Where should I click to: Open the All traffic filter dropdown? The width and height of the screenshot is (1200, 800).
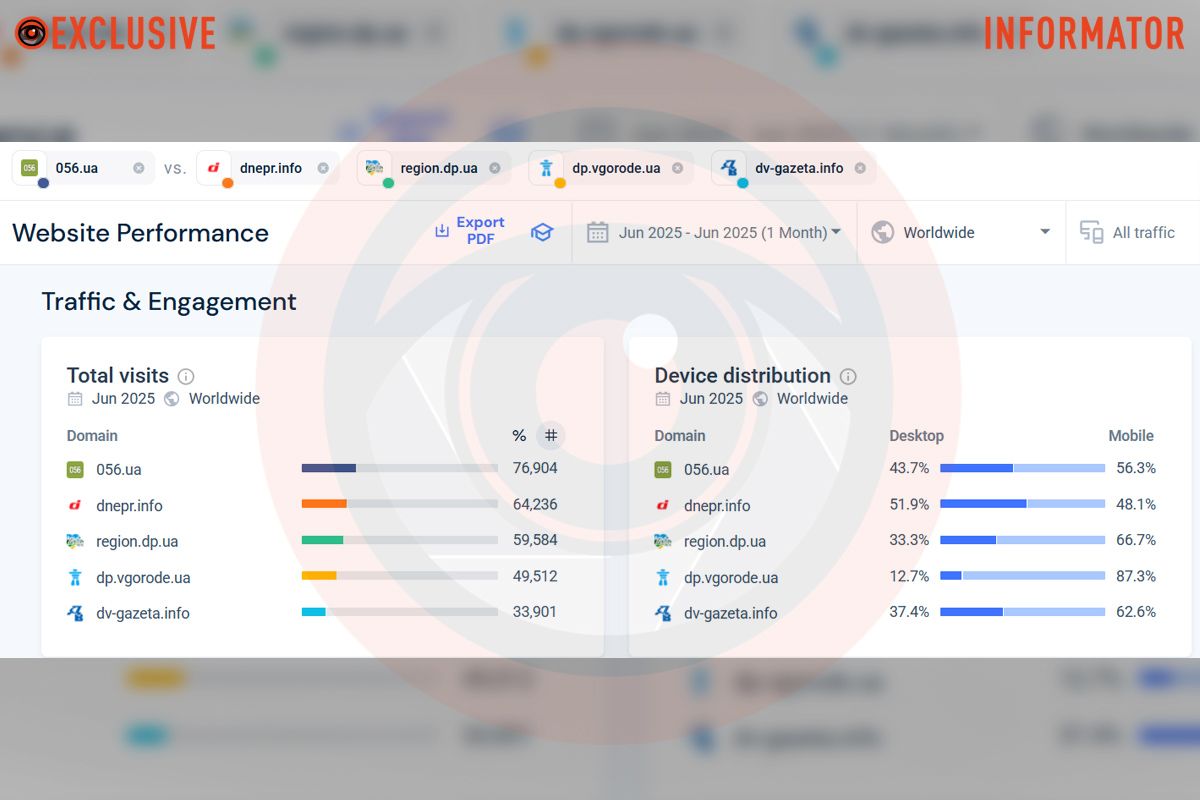coord(1143,232)
